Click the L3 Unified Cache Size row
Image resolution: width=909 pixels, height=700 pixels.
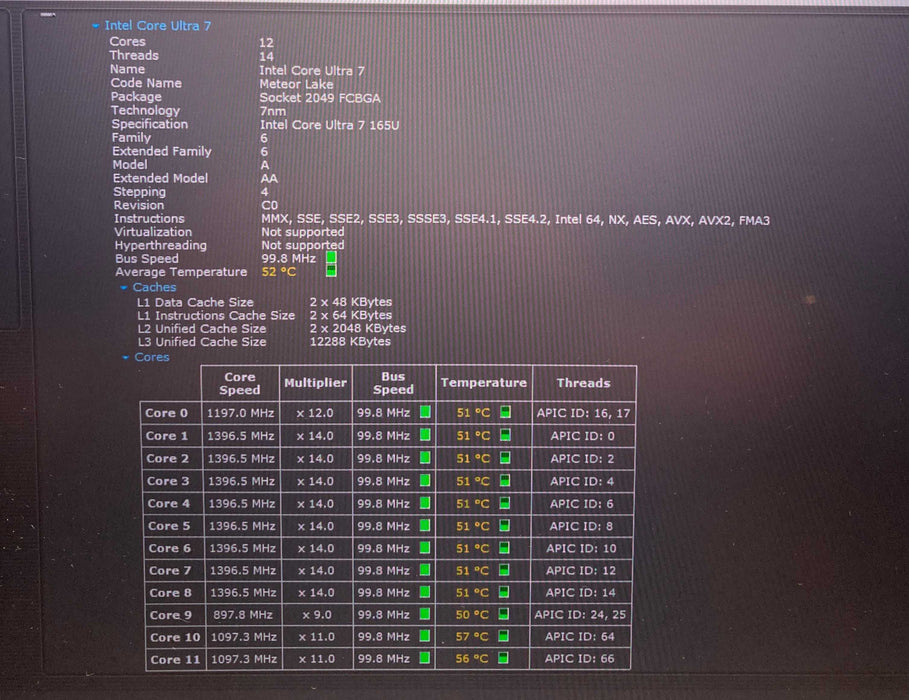tap(264, 342)
